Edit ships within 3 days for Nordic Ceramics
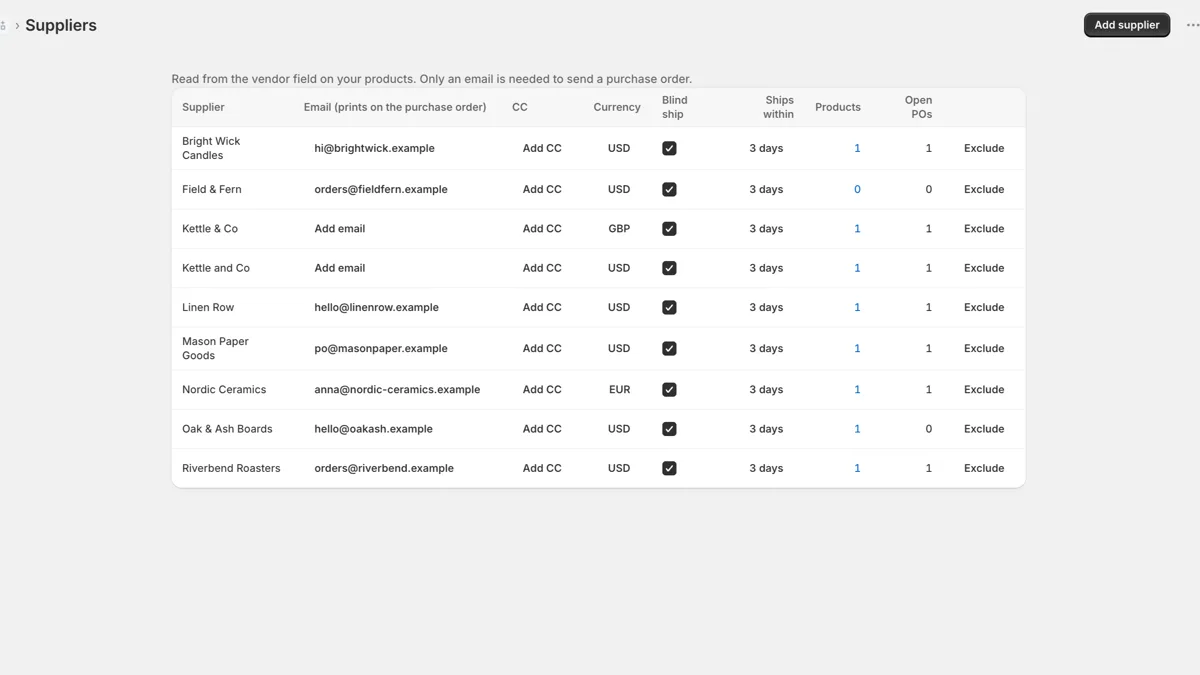Image resolution: width=1200 pixels, height=675 pixels. 766,390
